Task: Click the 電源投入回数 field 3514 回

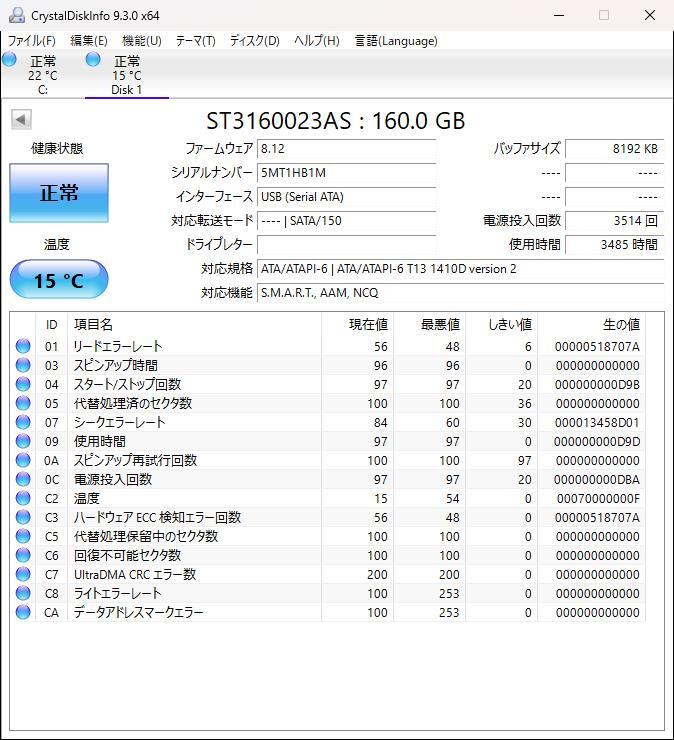Action: pos(615,221)
